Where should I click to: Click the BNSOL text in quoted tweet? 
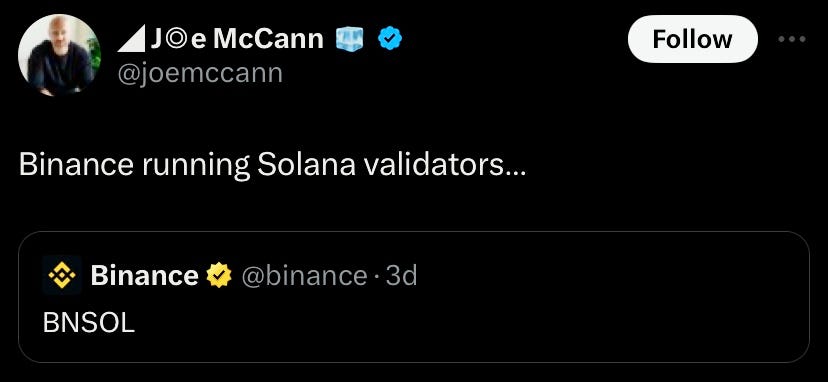pos(89,323)
